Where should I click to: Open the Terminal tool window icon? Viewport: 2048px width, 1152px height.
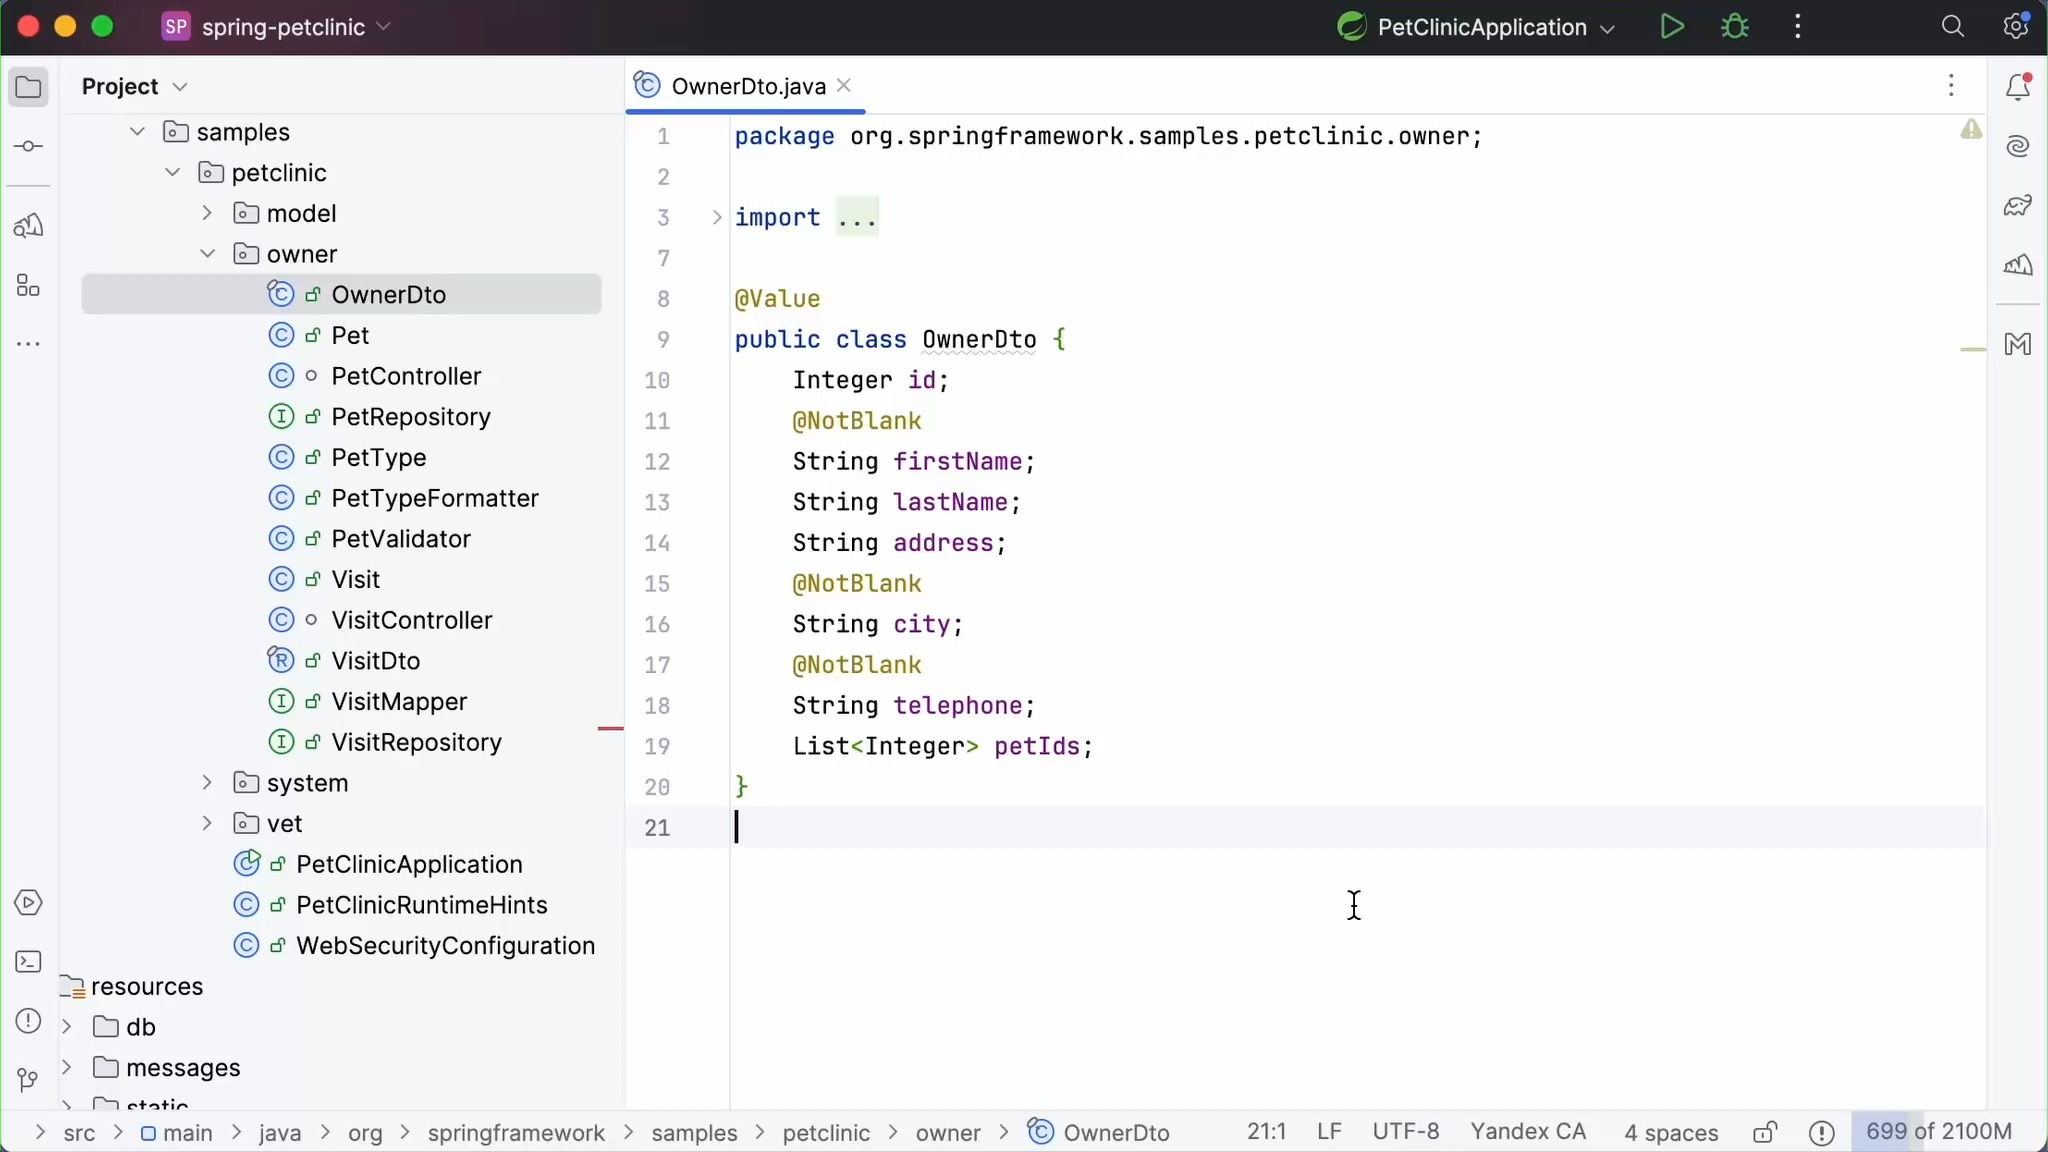pos(28,962)
